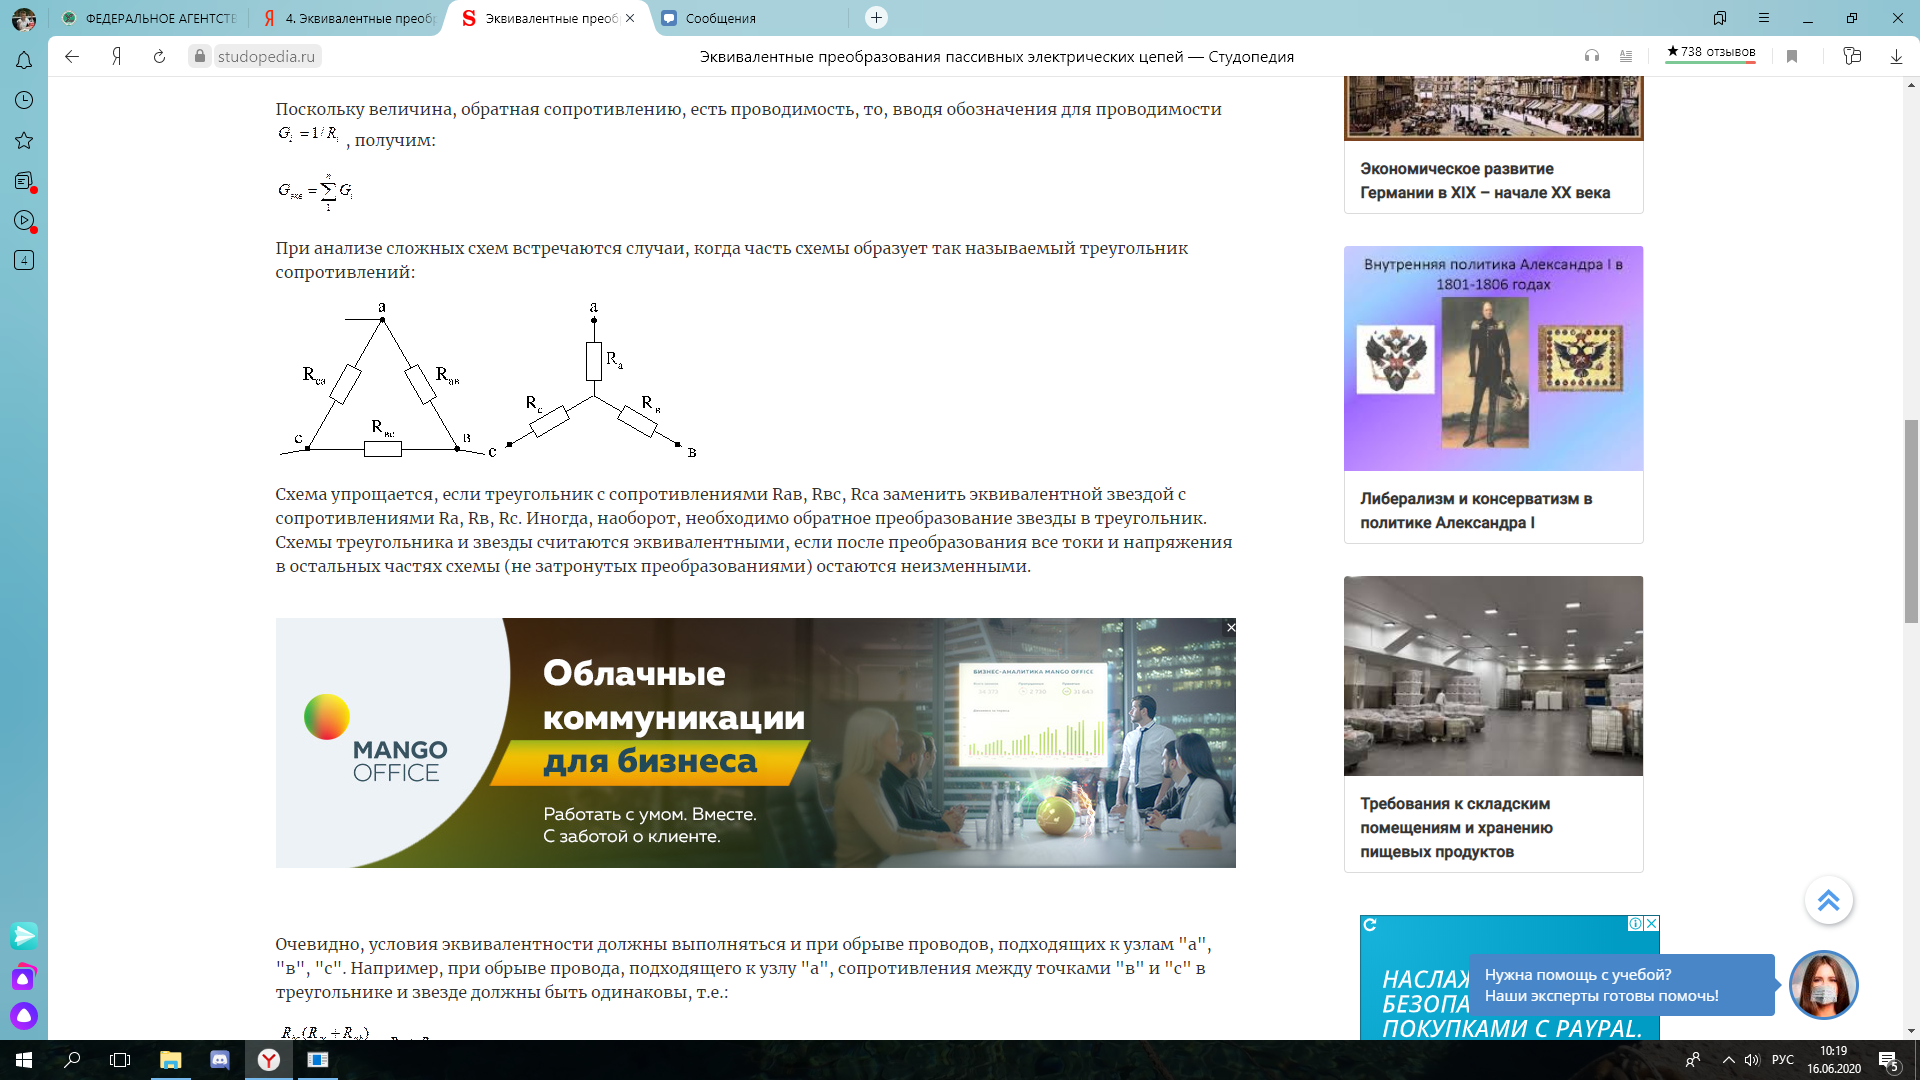The height and width of the screenshot is (1080, 1920).
Task: Reload the current page
Action: [x=159, y=57]
